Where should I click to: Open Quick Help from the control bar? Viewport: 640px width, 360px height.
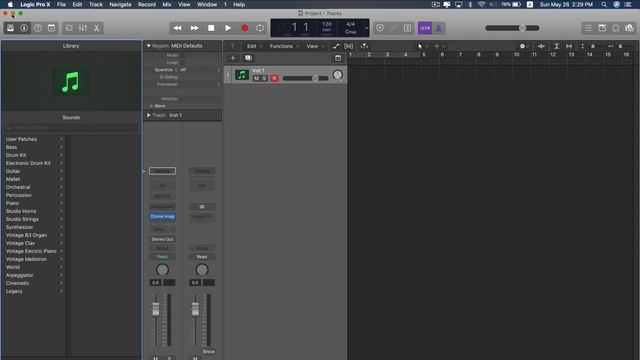point(38,28)
